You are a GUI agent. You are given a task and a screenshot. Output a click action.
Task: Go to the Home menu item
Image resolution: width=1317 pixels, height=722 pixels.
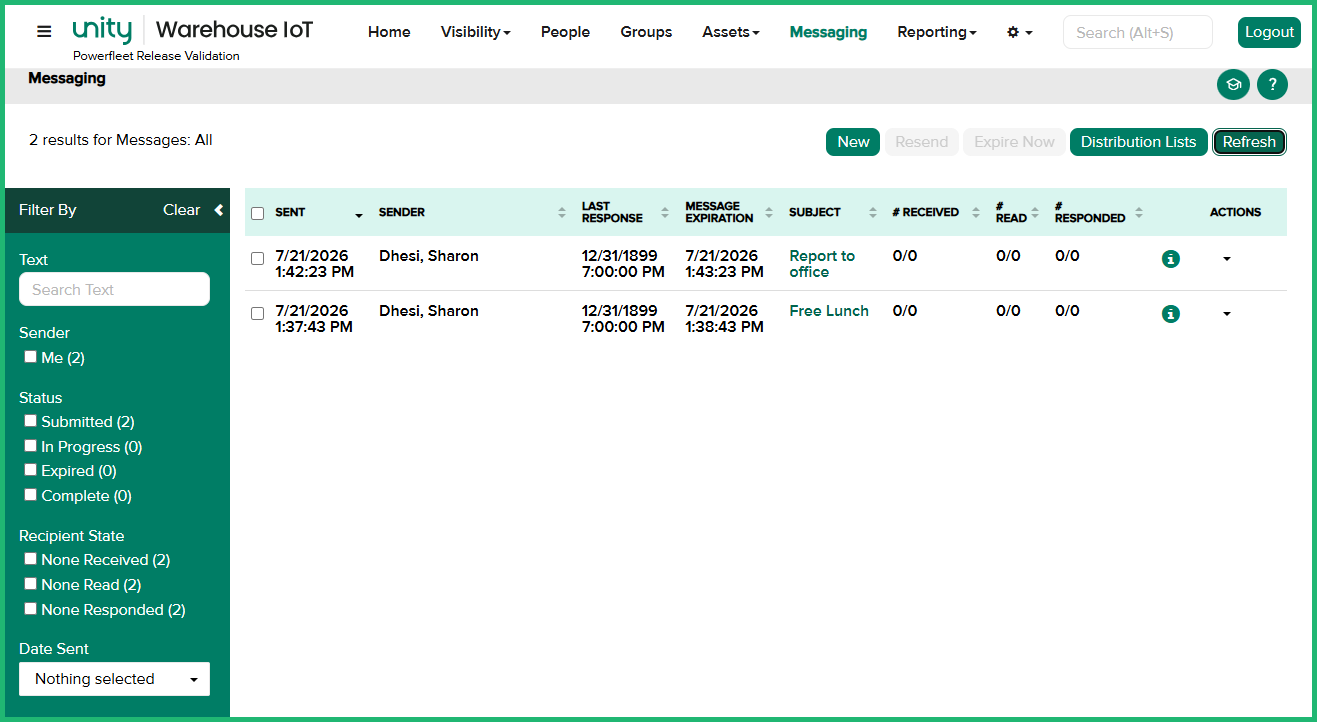(389, 32)
